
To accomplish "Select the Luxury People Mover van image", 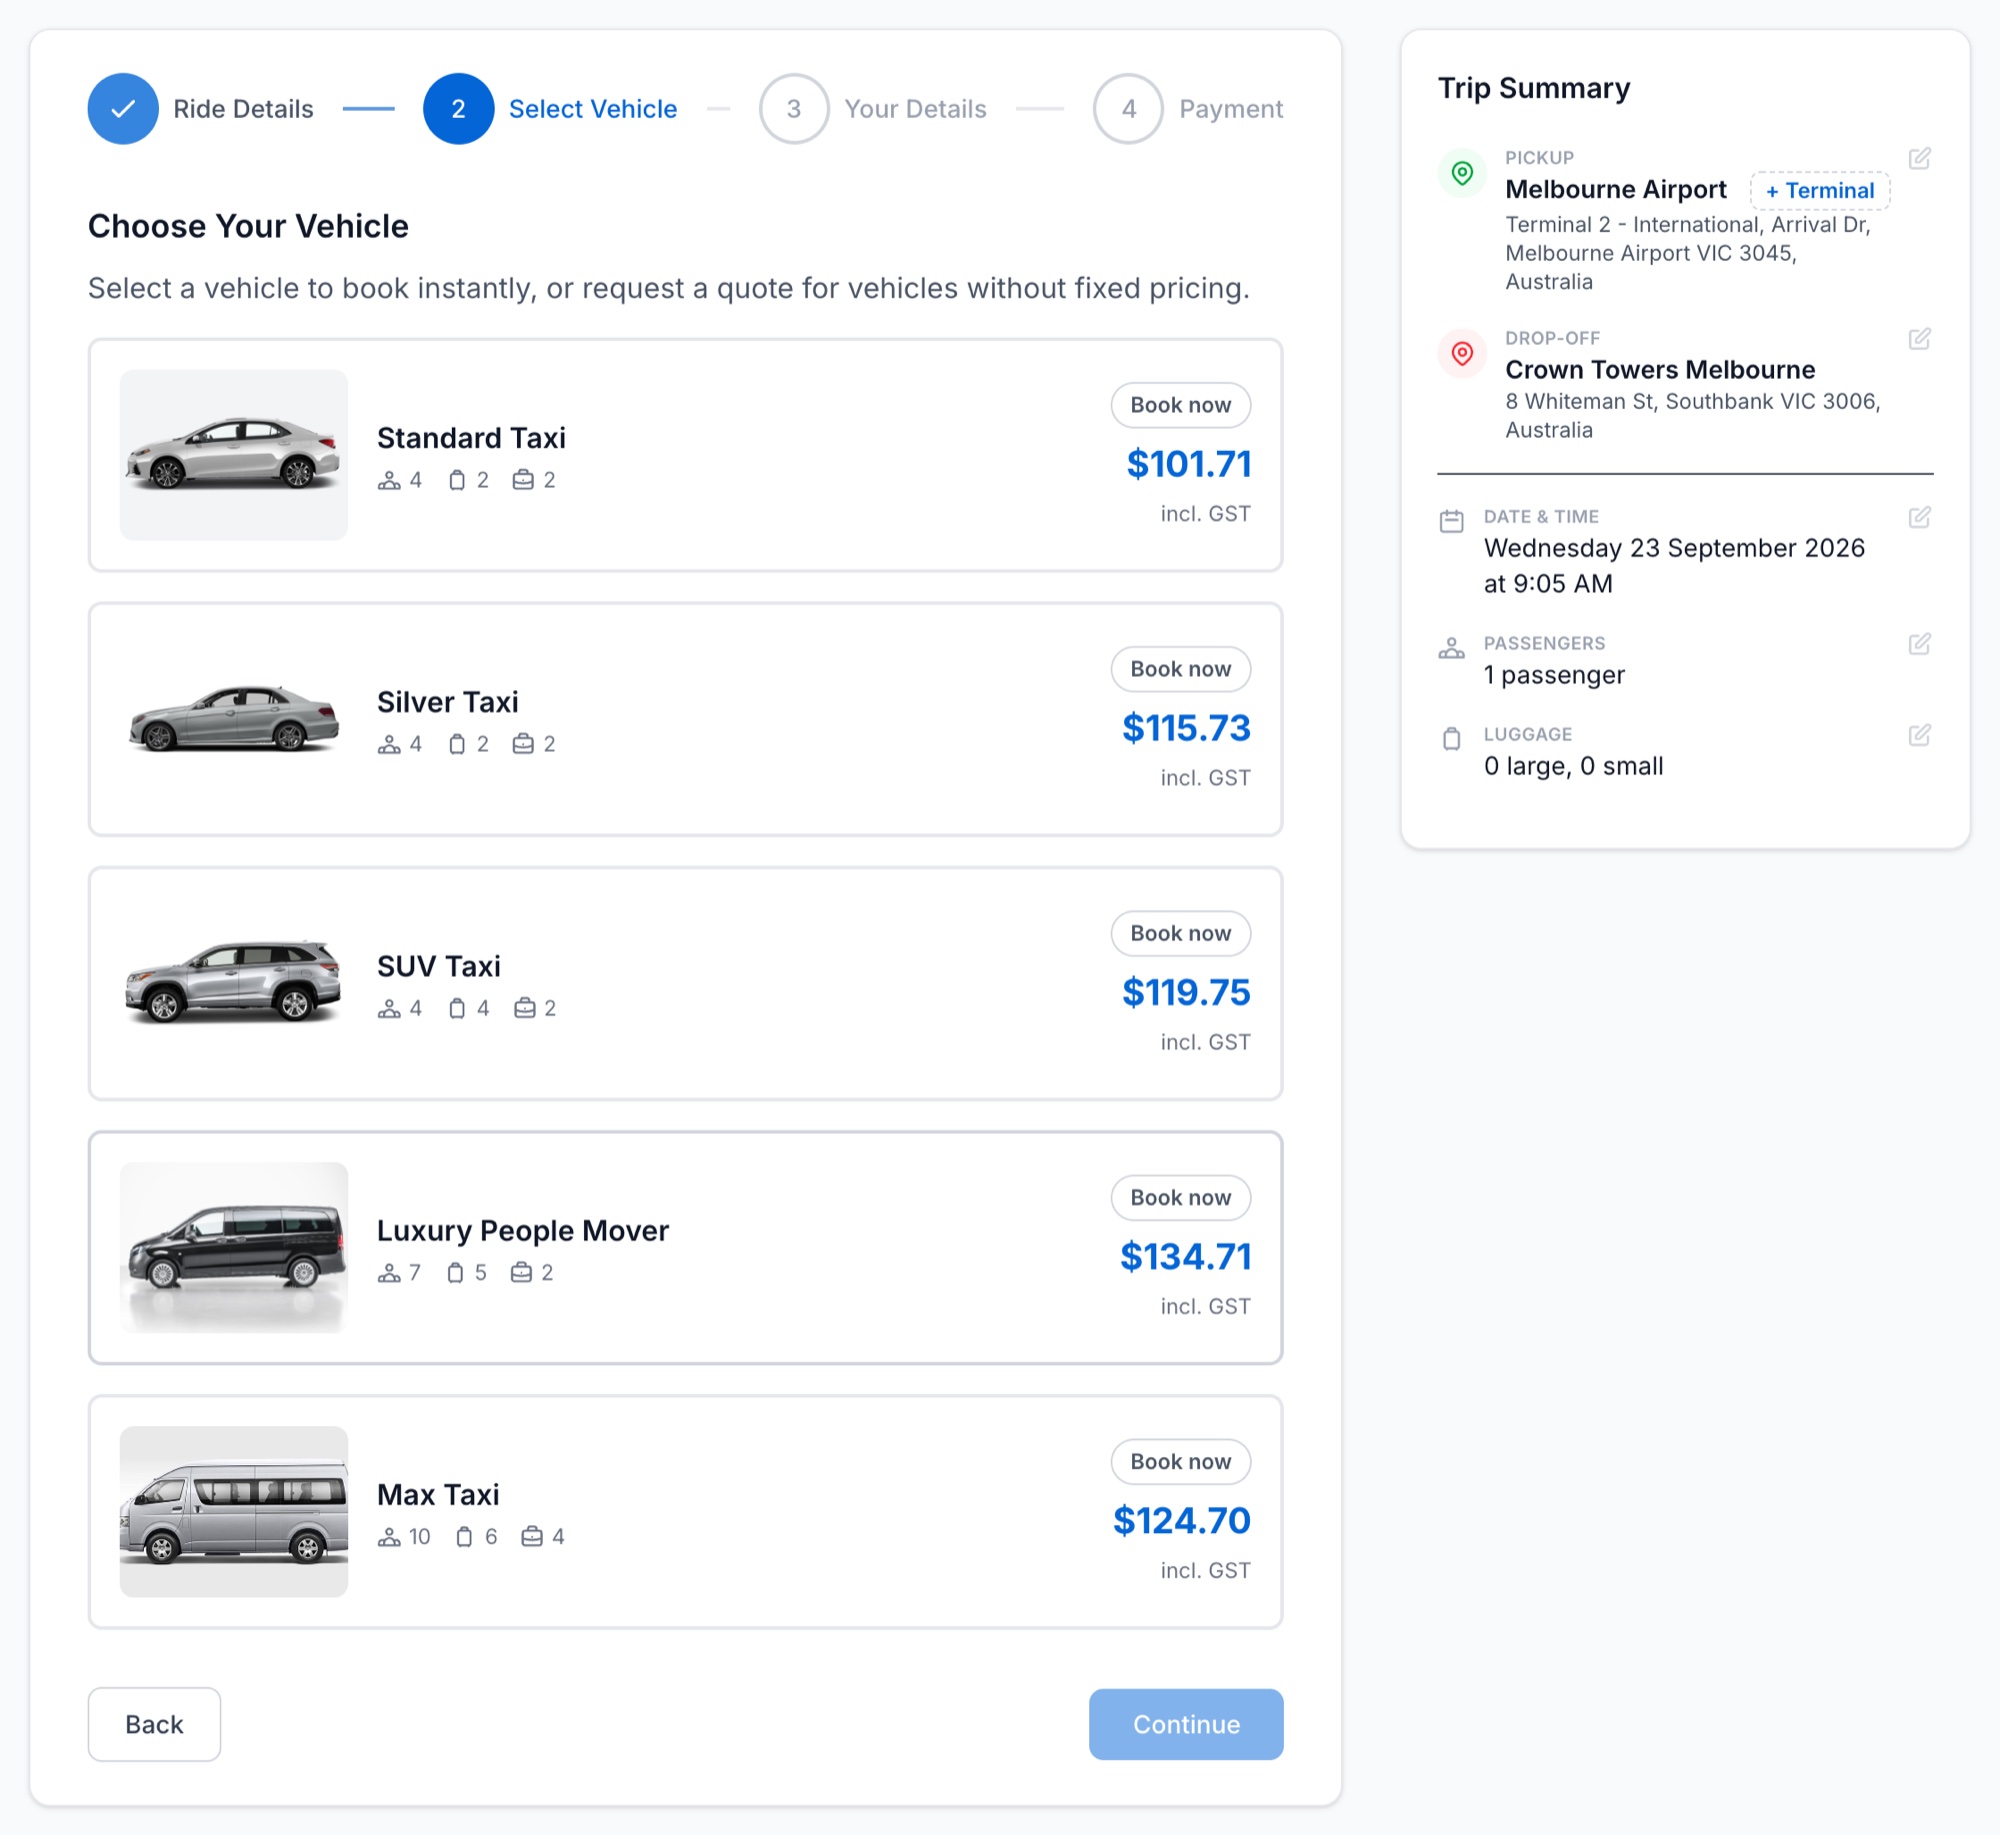I will [234, 1247].
